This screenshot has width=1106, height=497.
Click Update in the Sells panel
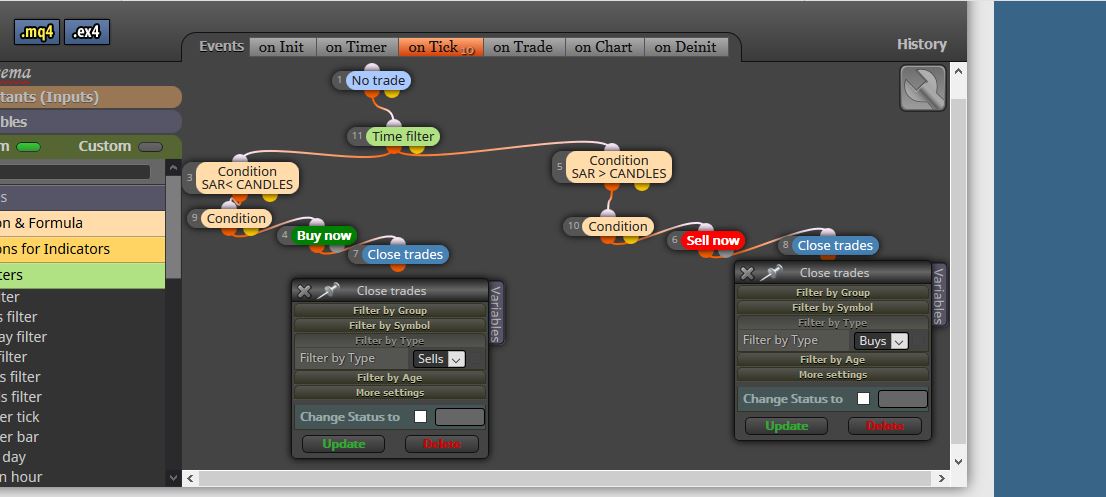click(344, 444)
